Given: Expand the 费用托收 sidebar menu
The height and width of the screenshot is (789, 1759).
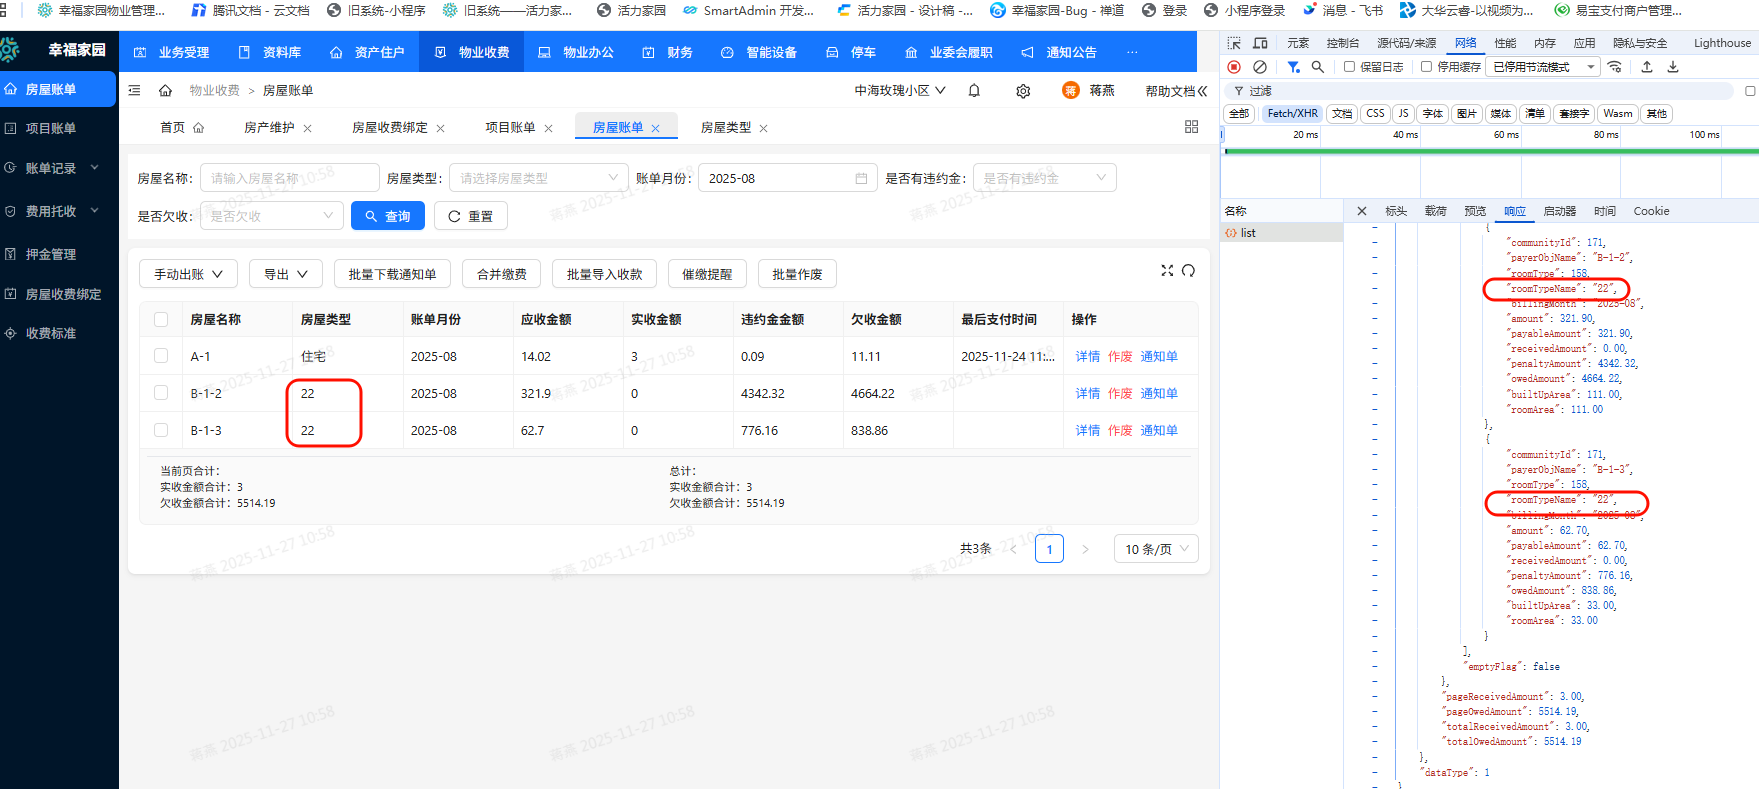Looking at the screenshot, I should pyautogui.click(x=58, y=211).
